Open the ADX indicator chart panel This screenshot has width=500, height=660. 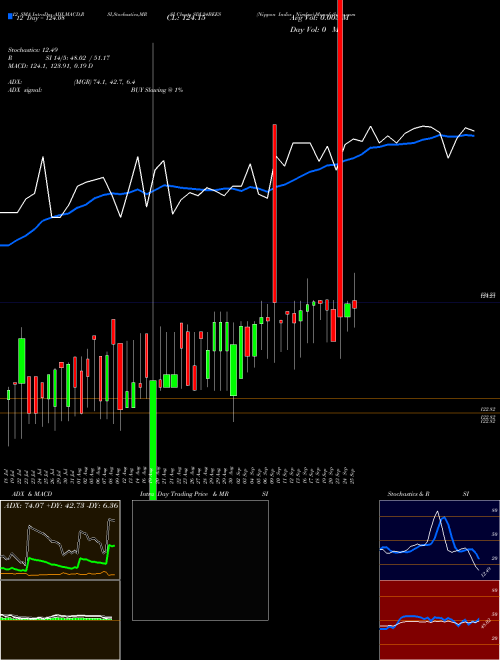coord(60,540)
